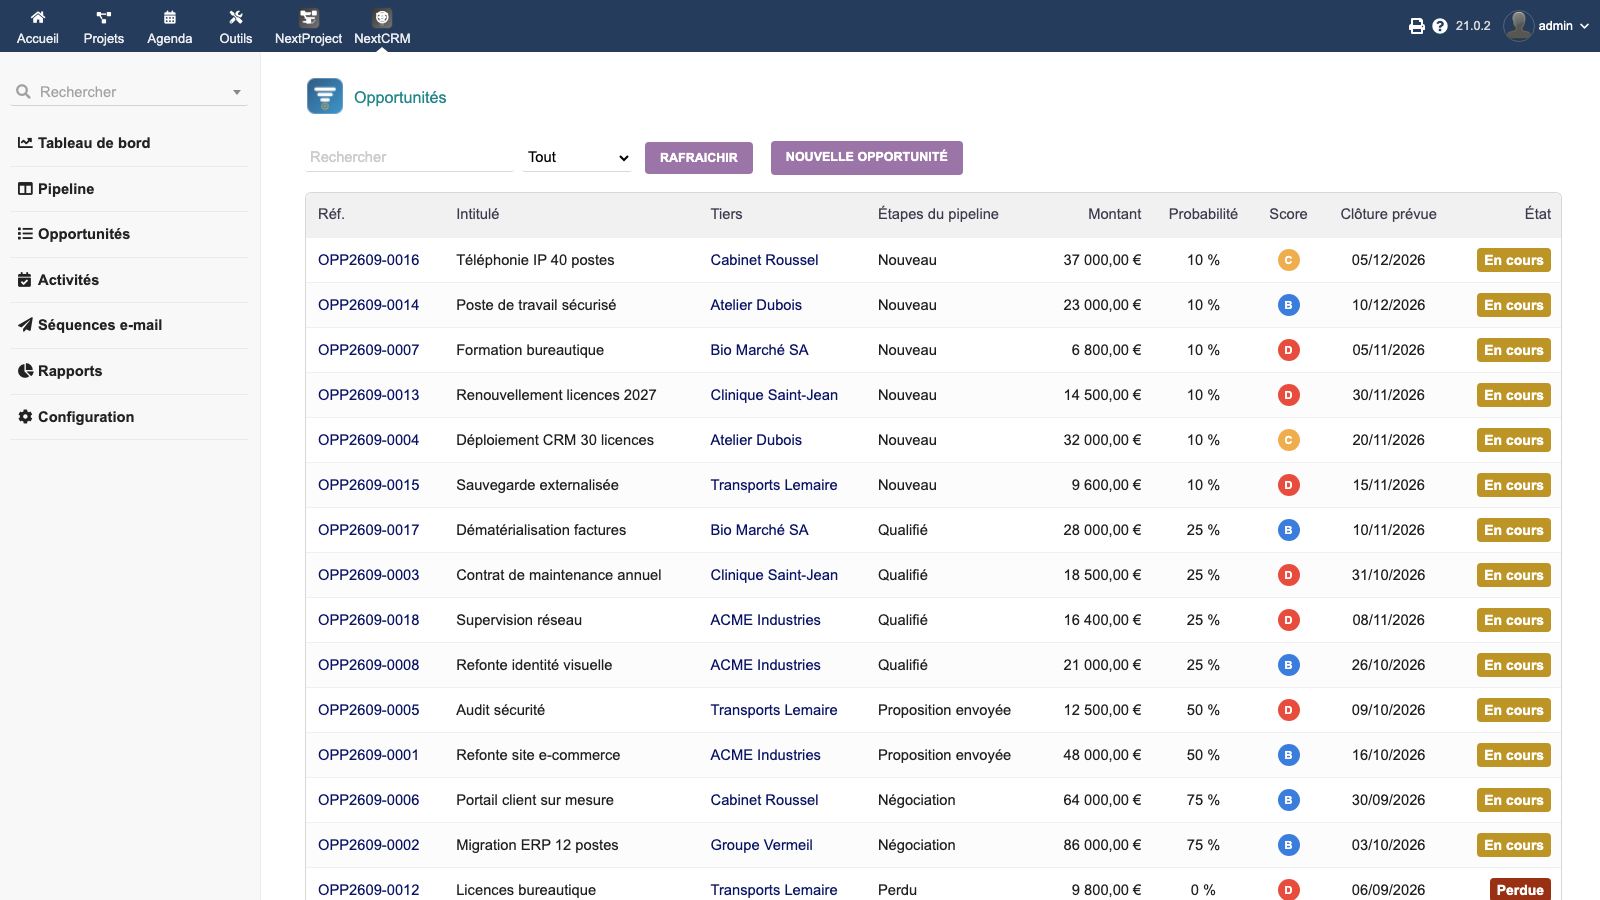Screen dimensions: 1600x900
Task: Expand the sidebar Rechercher dropdown arrow
Action: 237,92
